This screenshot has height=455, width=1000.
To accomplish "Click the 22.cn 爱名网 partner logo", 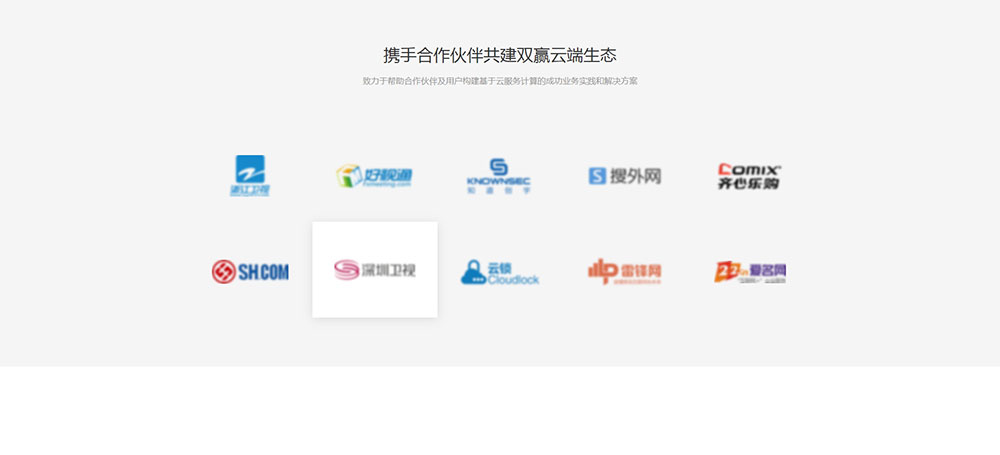I will click(x=750, y=272).
